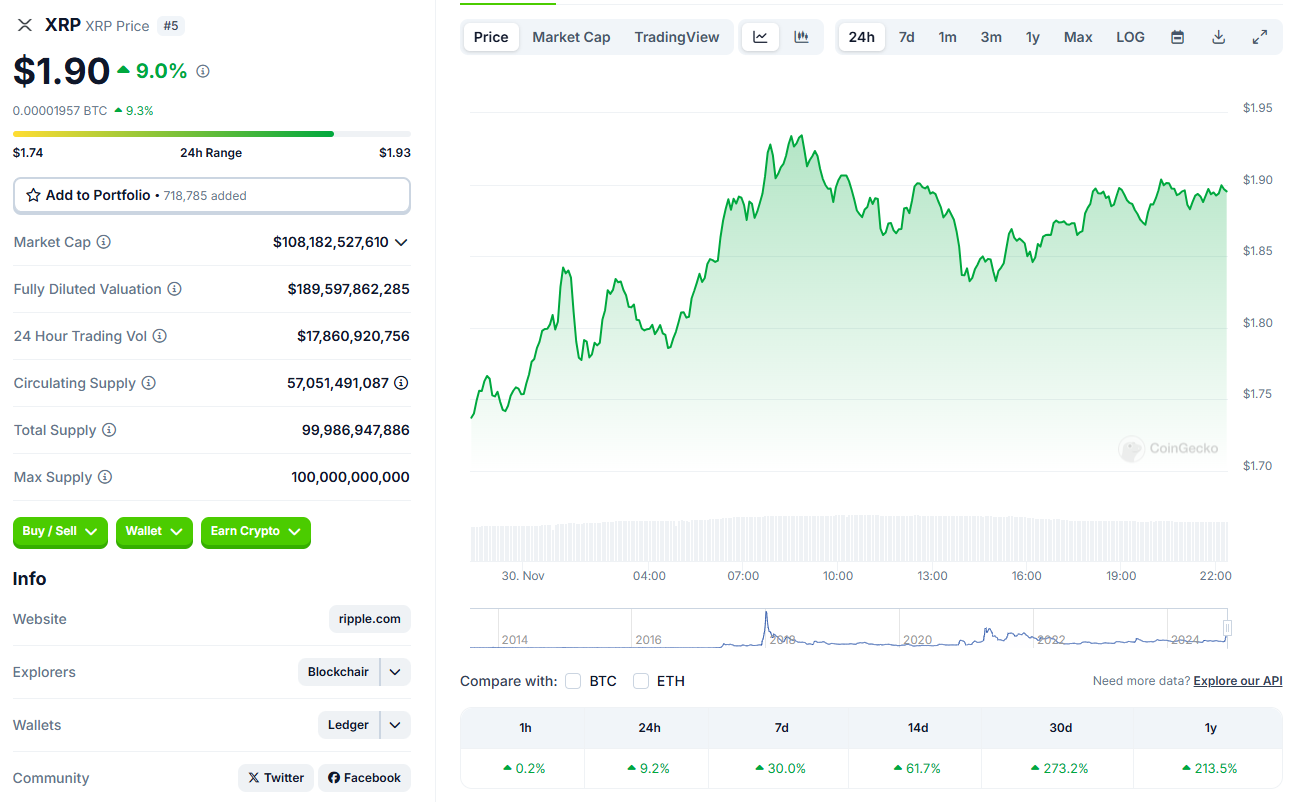Image resolution: width=1301 pixels, height=802 pixels.
Task: Select the Market Cap chart tab
Action: point(571,37)
